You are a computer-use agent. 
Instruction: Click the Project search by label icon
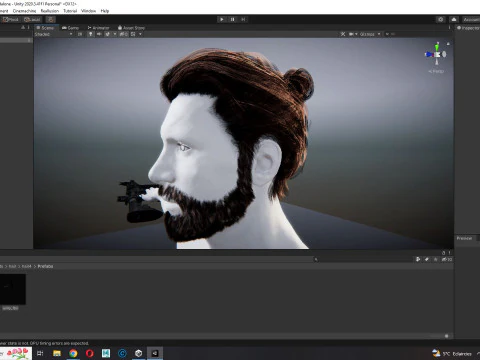coord(427,259)
